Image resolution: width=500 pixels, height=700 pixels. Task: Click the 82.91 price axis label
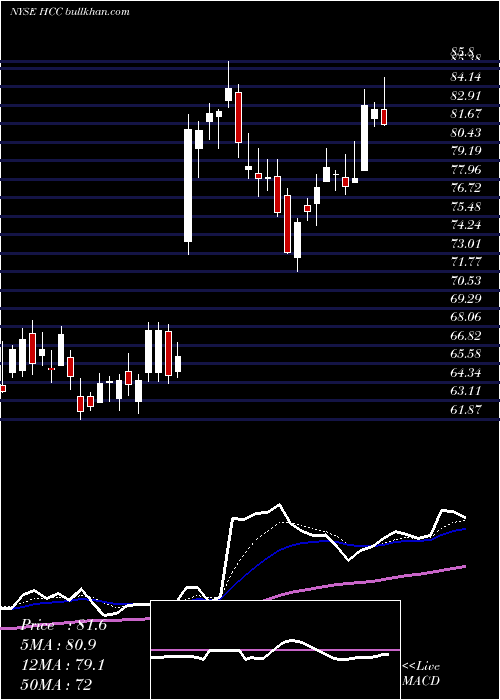(466, 96)
